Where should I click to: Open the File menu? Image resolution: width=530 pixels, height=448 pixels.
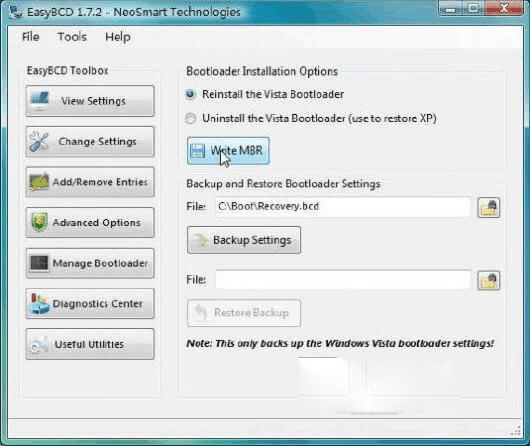click(x=31, y=37)
